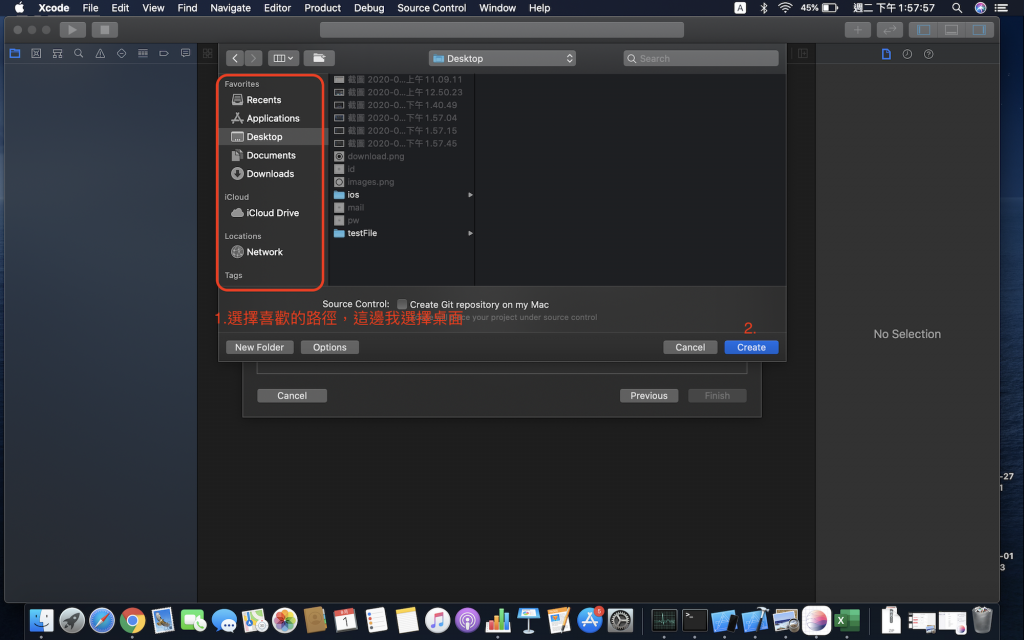Open Activity Monitor from the Dock

[x=664, y=620]
